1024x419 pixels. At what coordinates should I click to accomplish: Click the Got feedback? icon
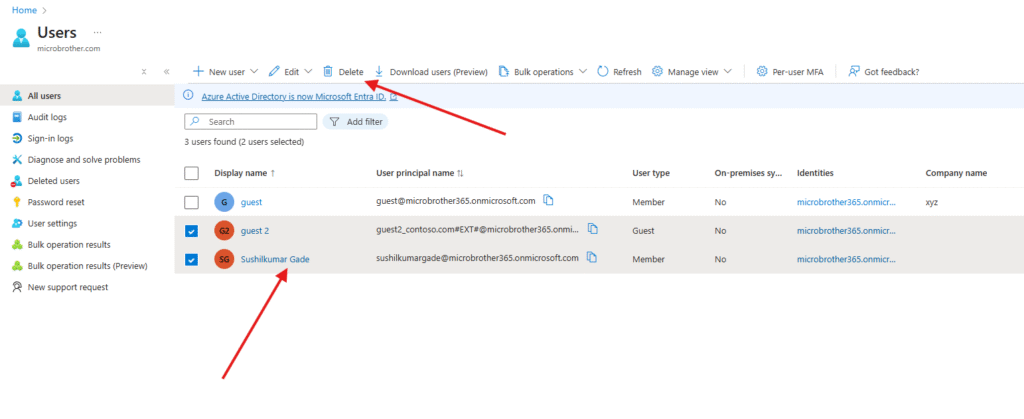(x=854, y=72)
